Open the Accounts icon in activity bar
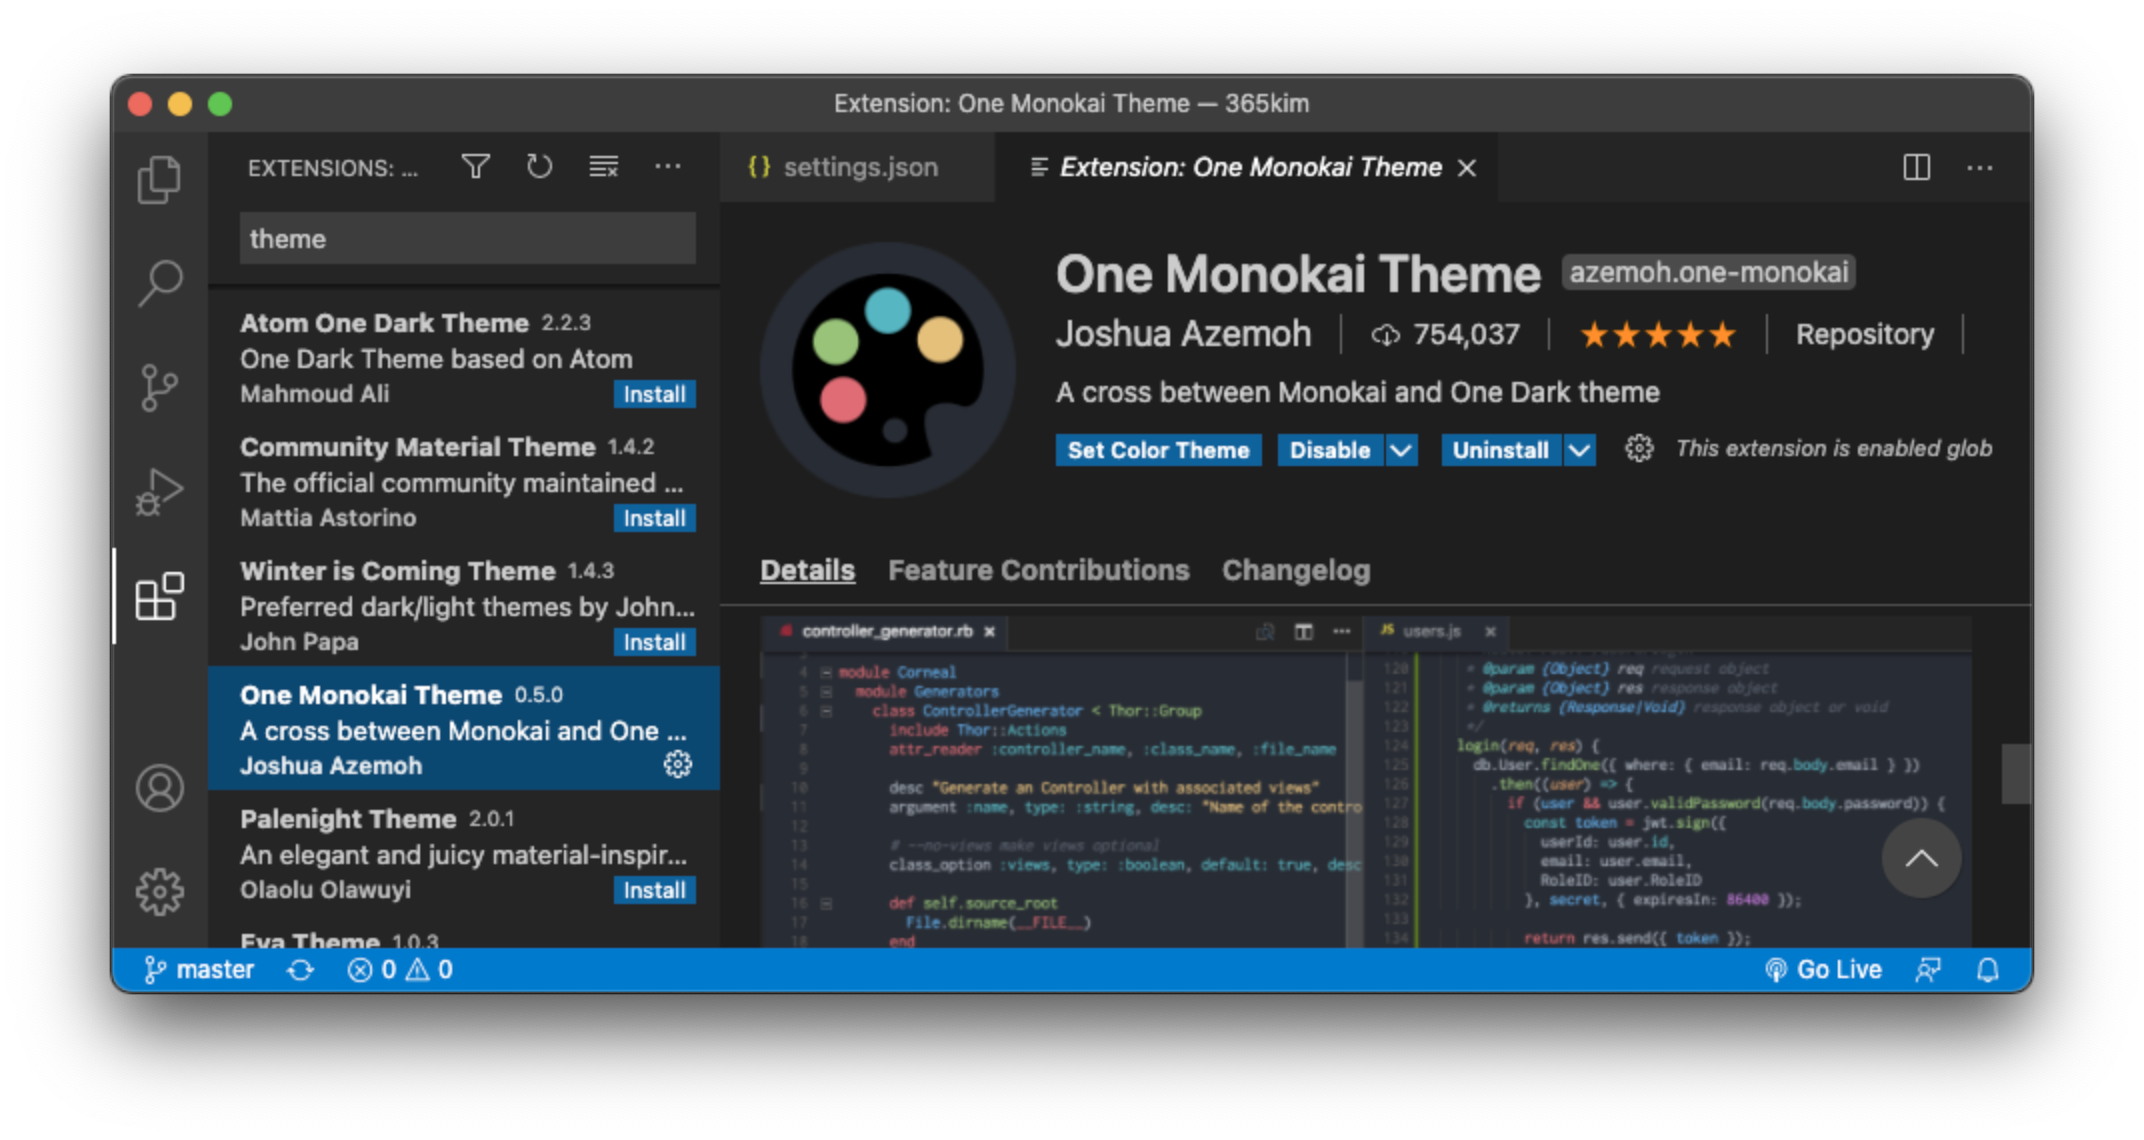Screen dimensions: 2144x1140 (x=159, y=788)
